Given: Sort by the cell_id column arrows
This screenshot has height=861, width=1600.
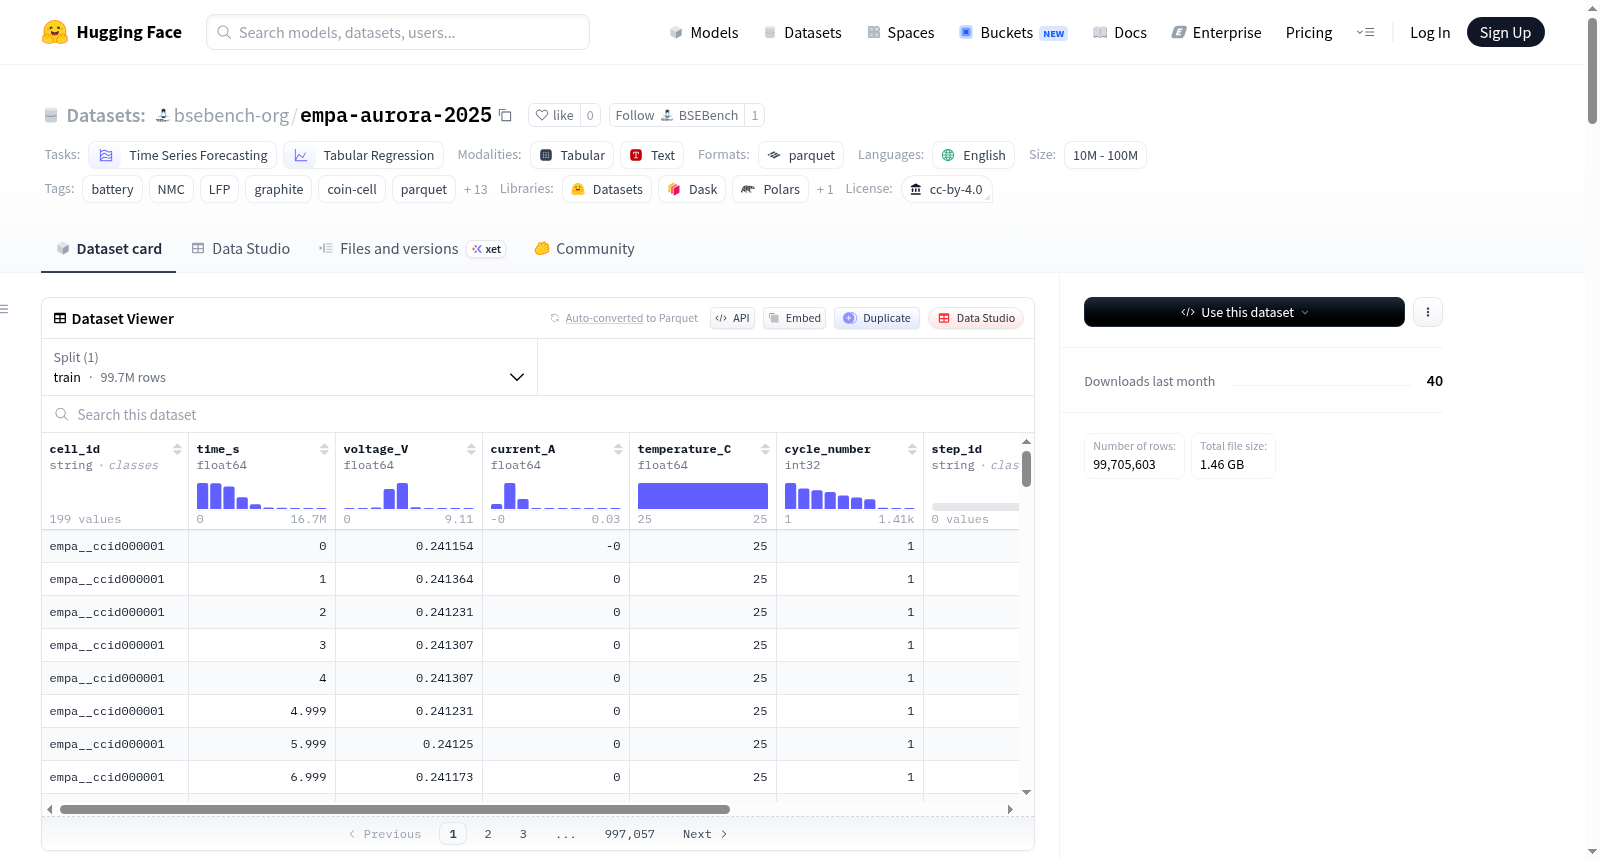Looking at the screenshot, I should (x=177, y=449).
